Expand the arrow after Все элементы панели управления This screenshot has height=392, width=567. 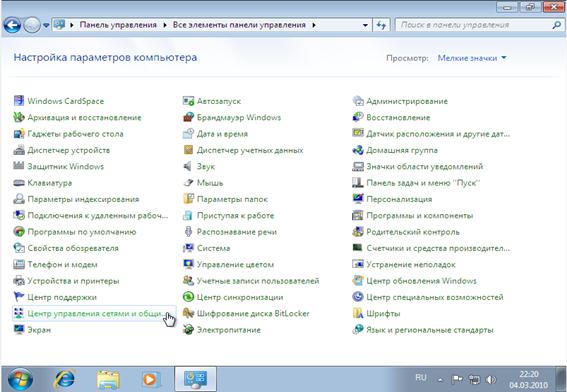pyautogui.click(x=314, y=25)
